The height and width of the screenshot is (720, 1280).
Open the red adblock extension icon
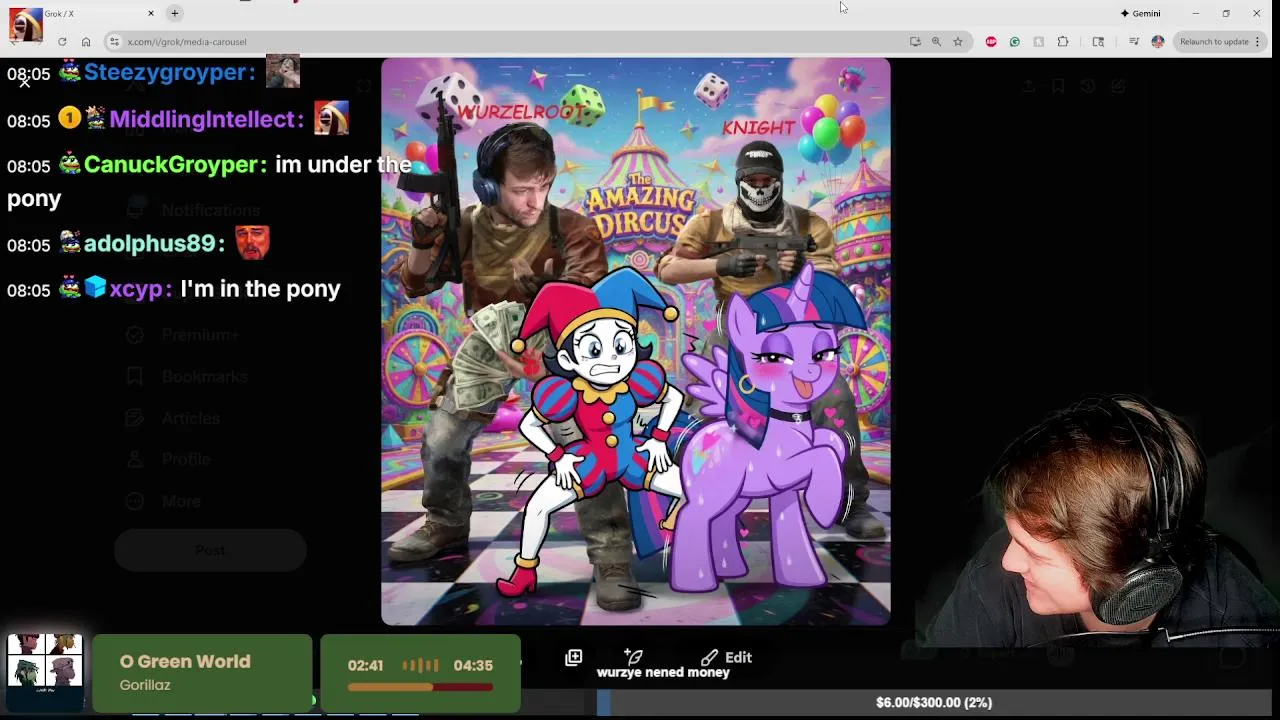tap(991, 41)
